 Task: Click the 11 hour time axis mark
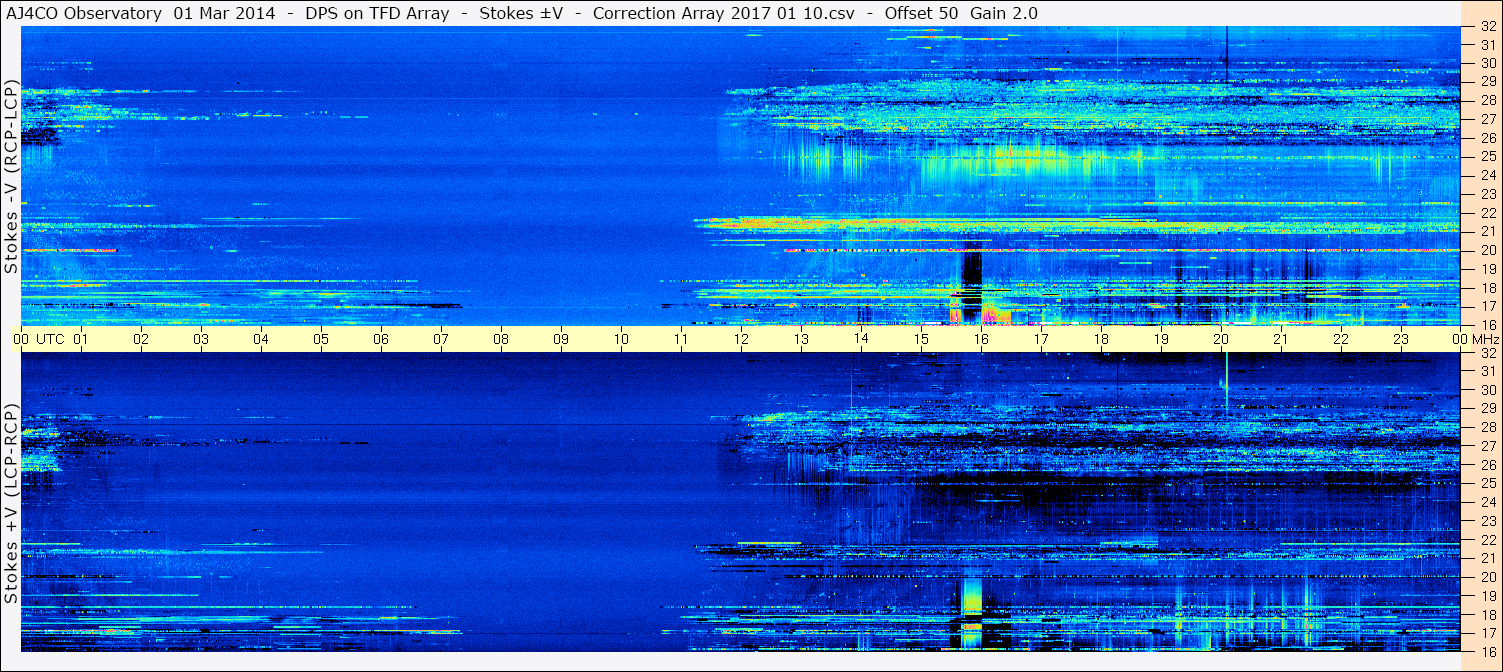tap(681, 339)
